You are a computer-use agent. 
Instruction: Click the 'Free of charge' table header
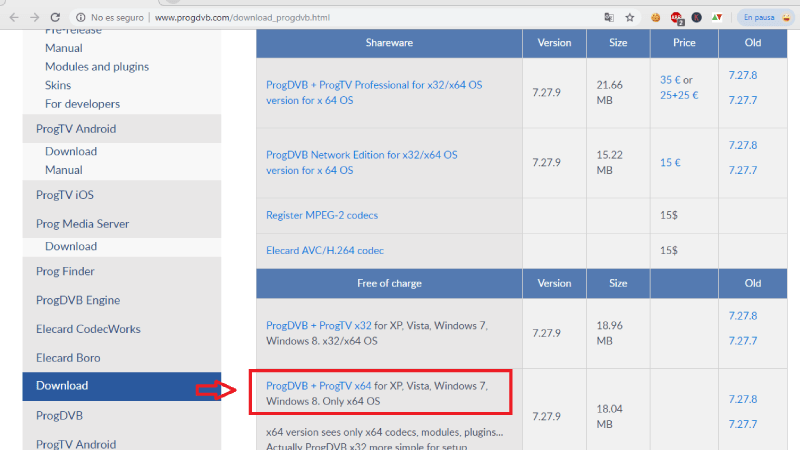tap(389, 283)
